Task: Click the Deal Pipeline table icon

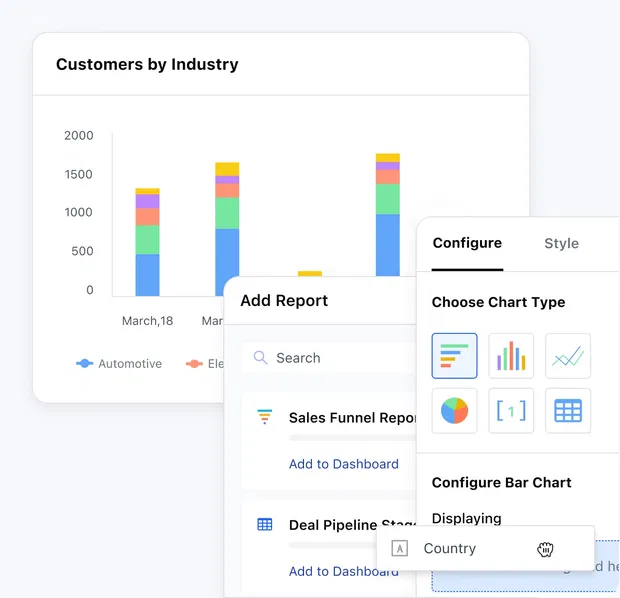Action: coord(265,524)
